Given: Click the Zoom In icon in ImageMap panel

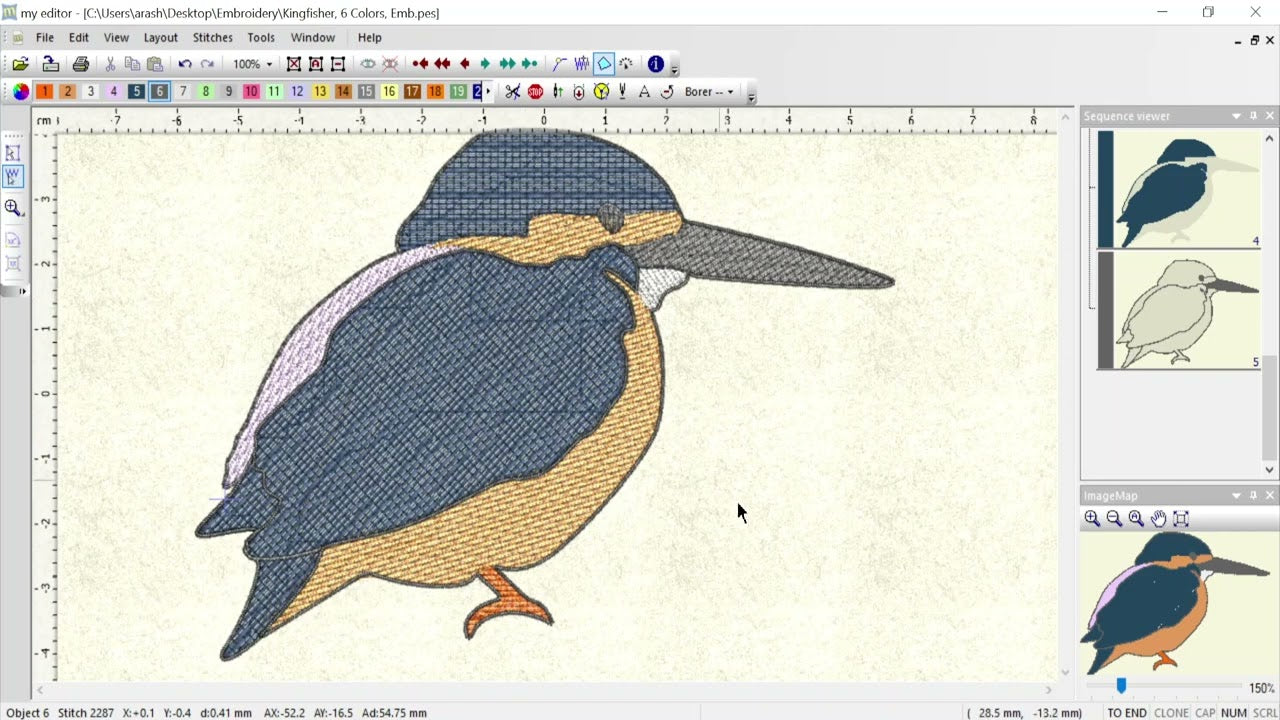Looking at the screenshot, I should pyautogui.click(x=1092, y=518).
